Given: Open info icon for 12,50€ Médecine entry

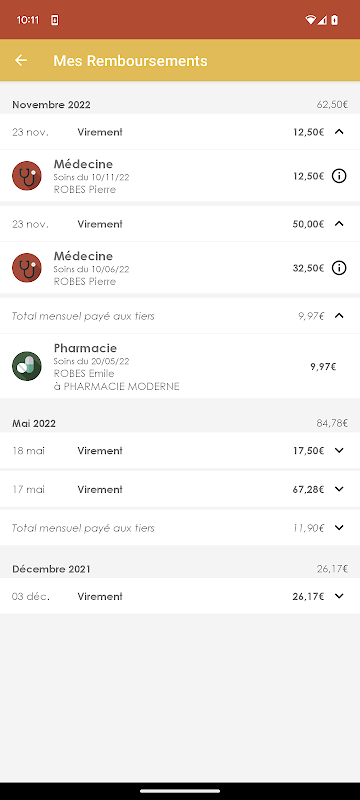Looking at the screenshot, I should point(339,176).
